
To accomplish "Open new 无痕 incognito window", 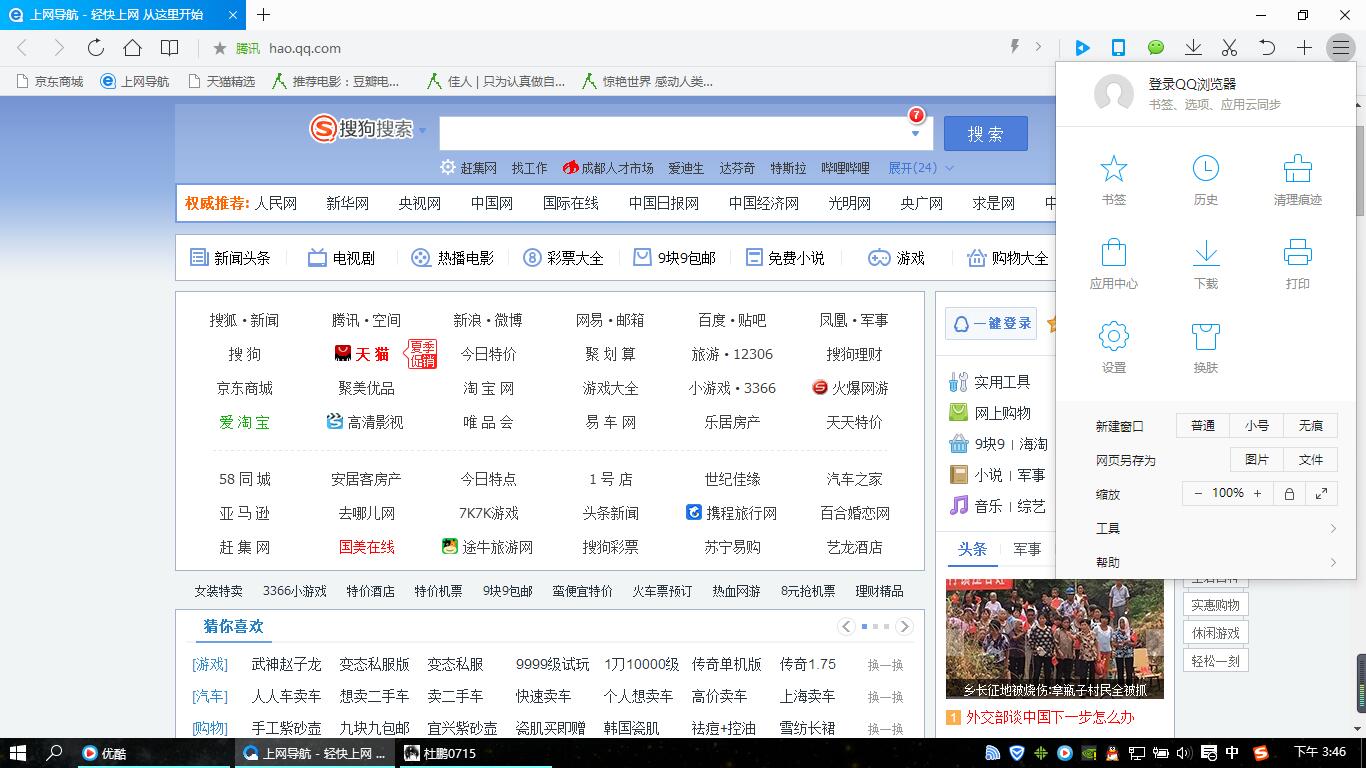I will tap(1310, 426).
